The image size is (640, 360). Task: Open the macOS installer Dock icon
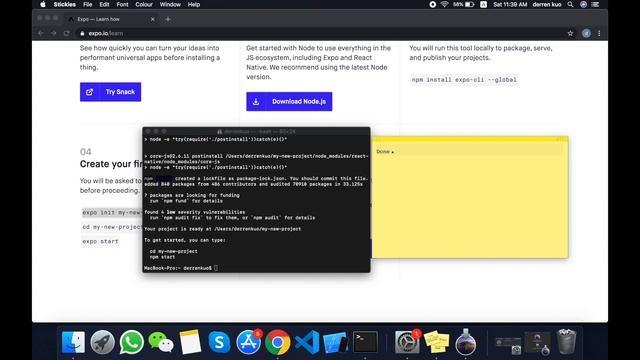[465, 342]
